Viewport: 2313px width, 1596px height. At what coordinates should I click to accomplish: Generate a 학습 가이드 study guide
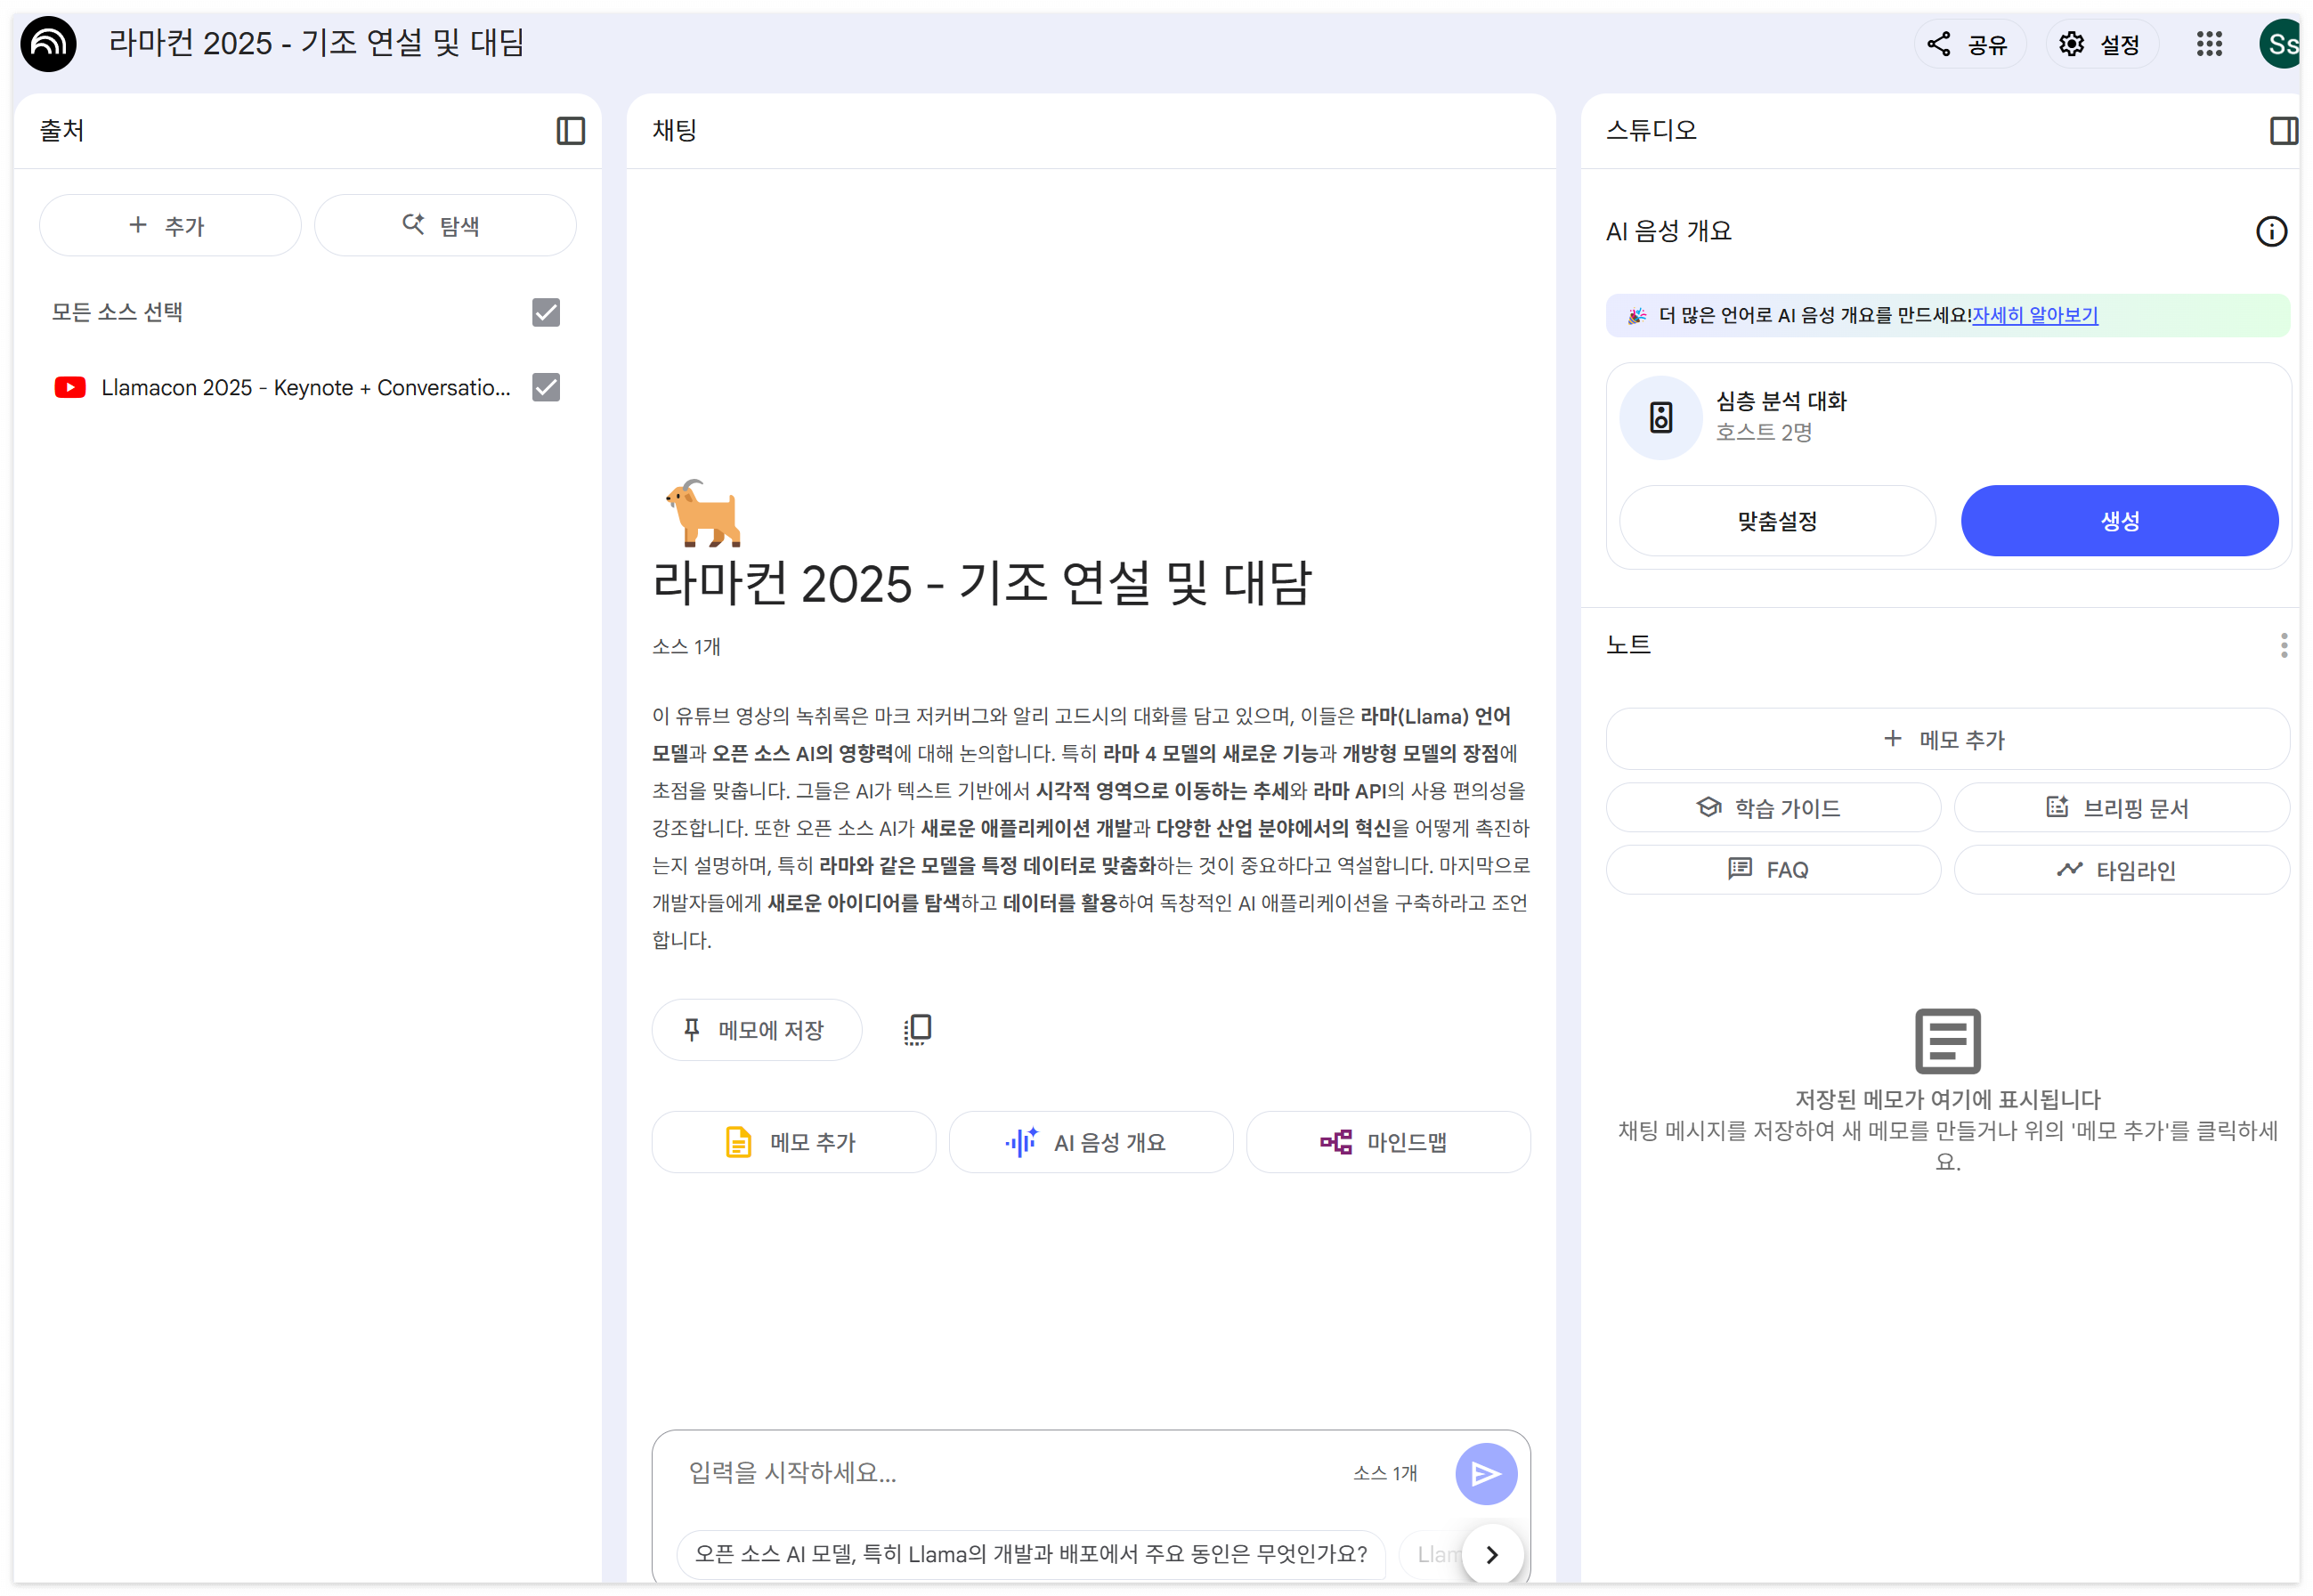(x=1772, y=808)
